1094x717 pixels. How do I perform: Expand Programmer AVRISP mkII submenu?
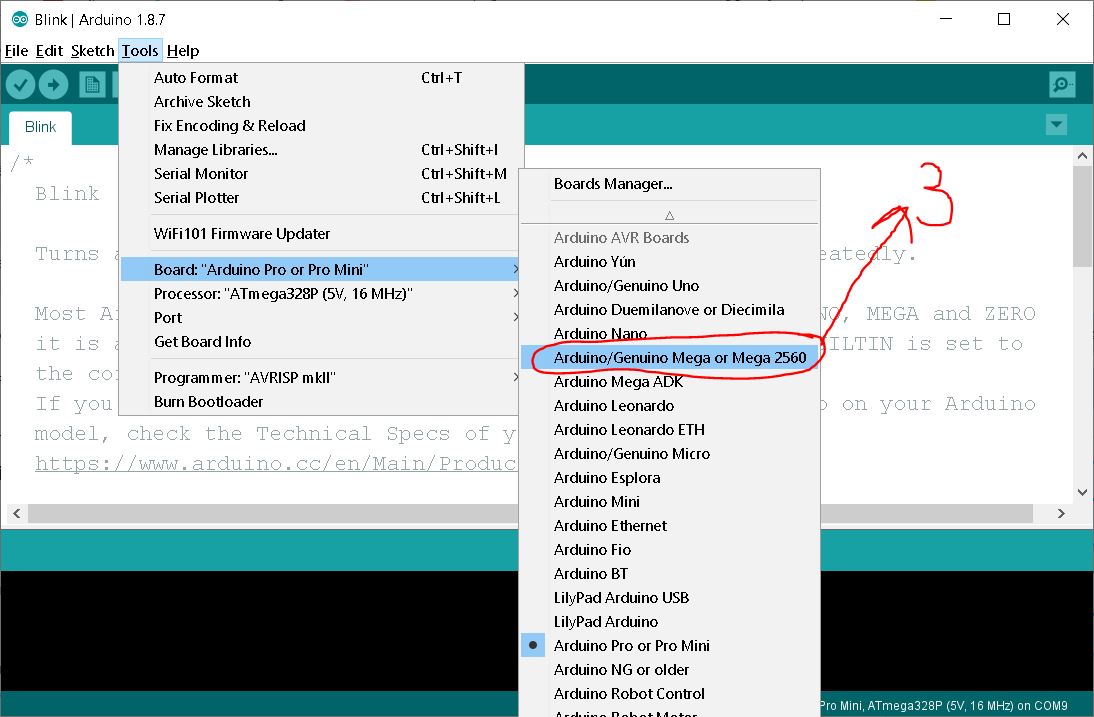pyautogui.click(x=321, y=377)
